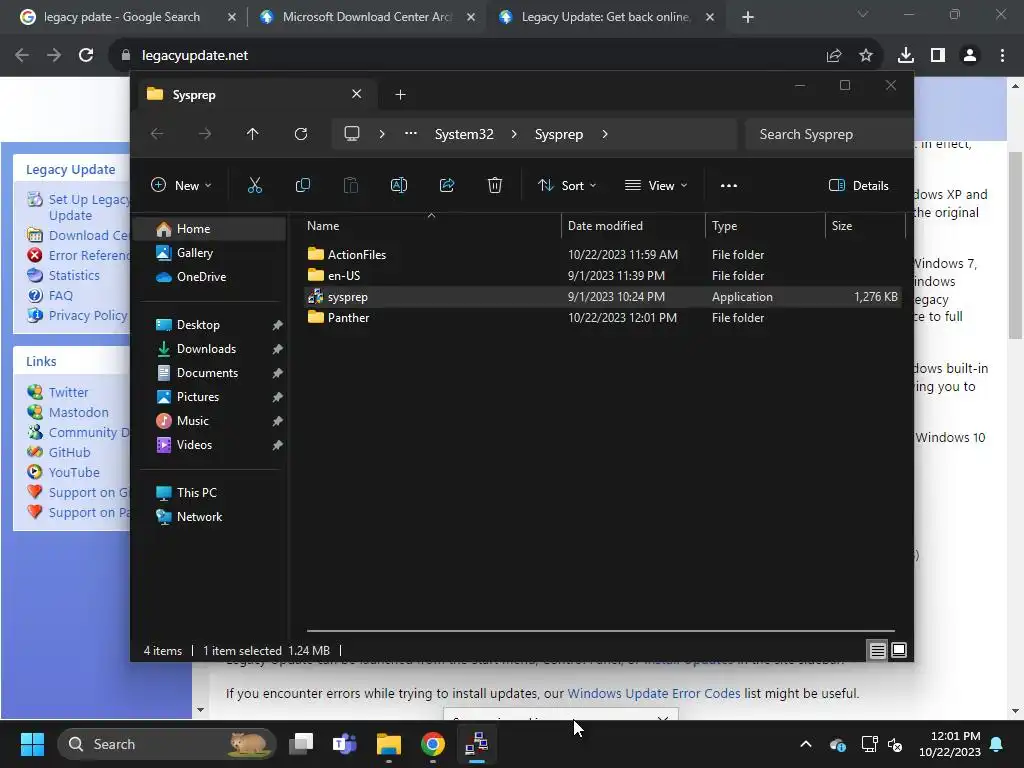1024x768 pixels.
Task: Click the Copy icon in Explorer toolbar
Action: coord(302,185)
